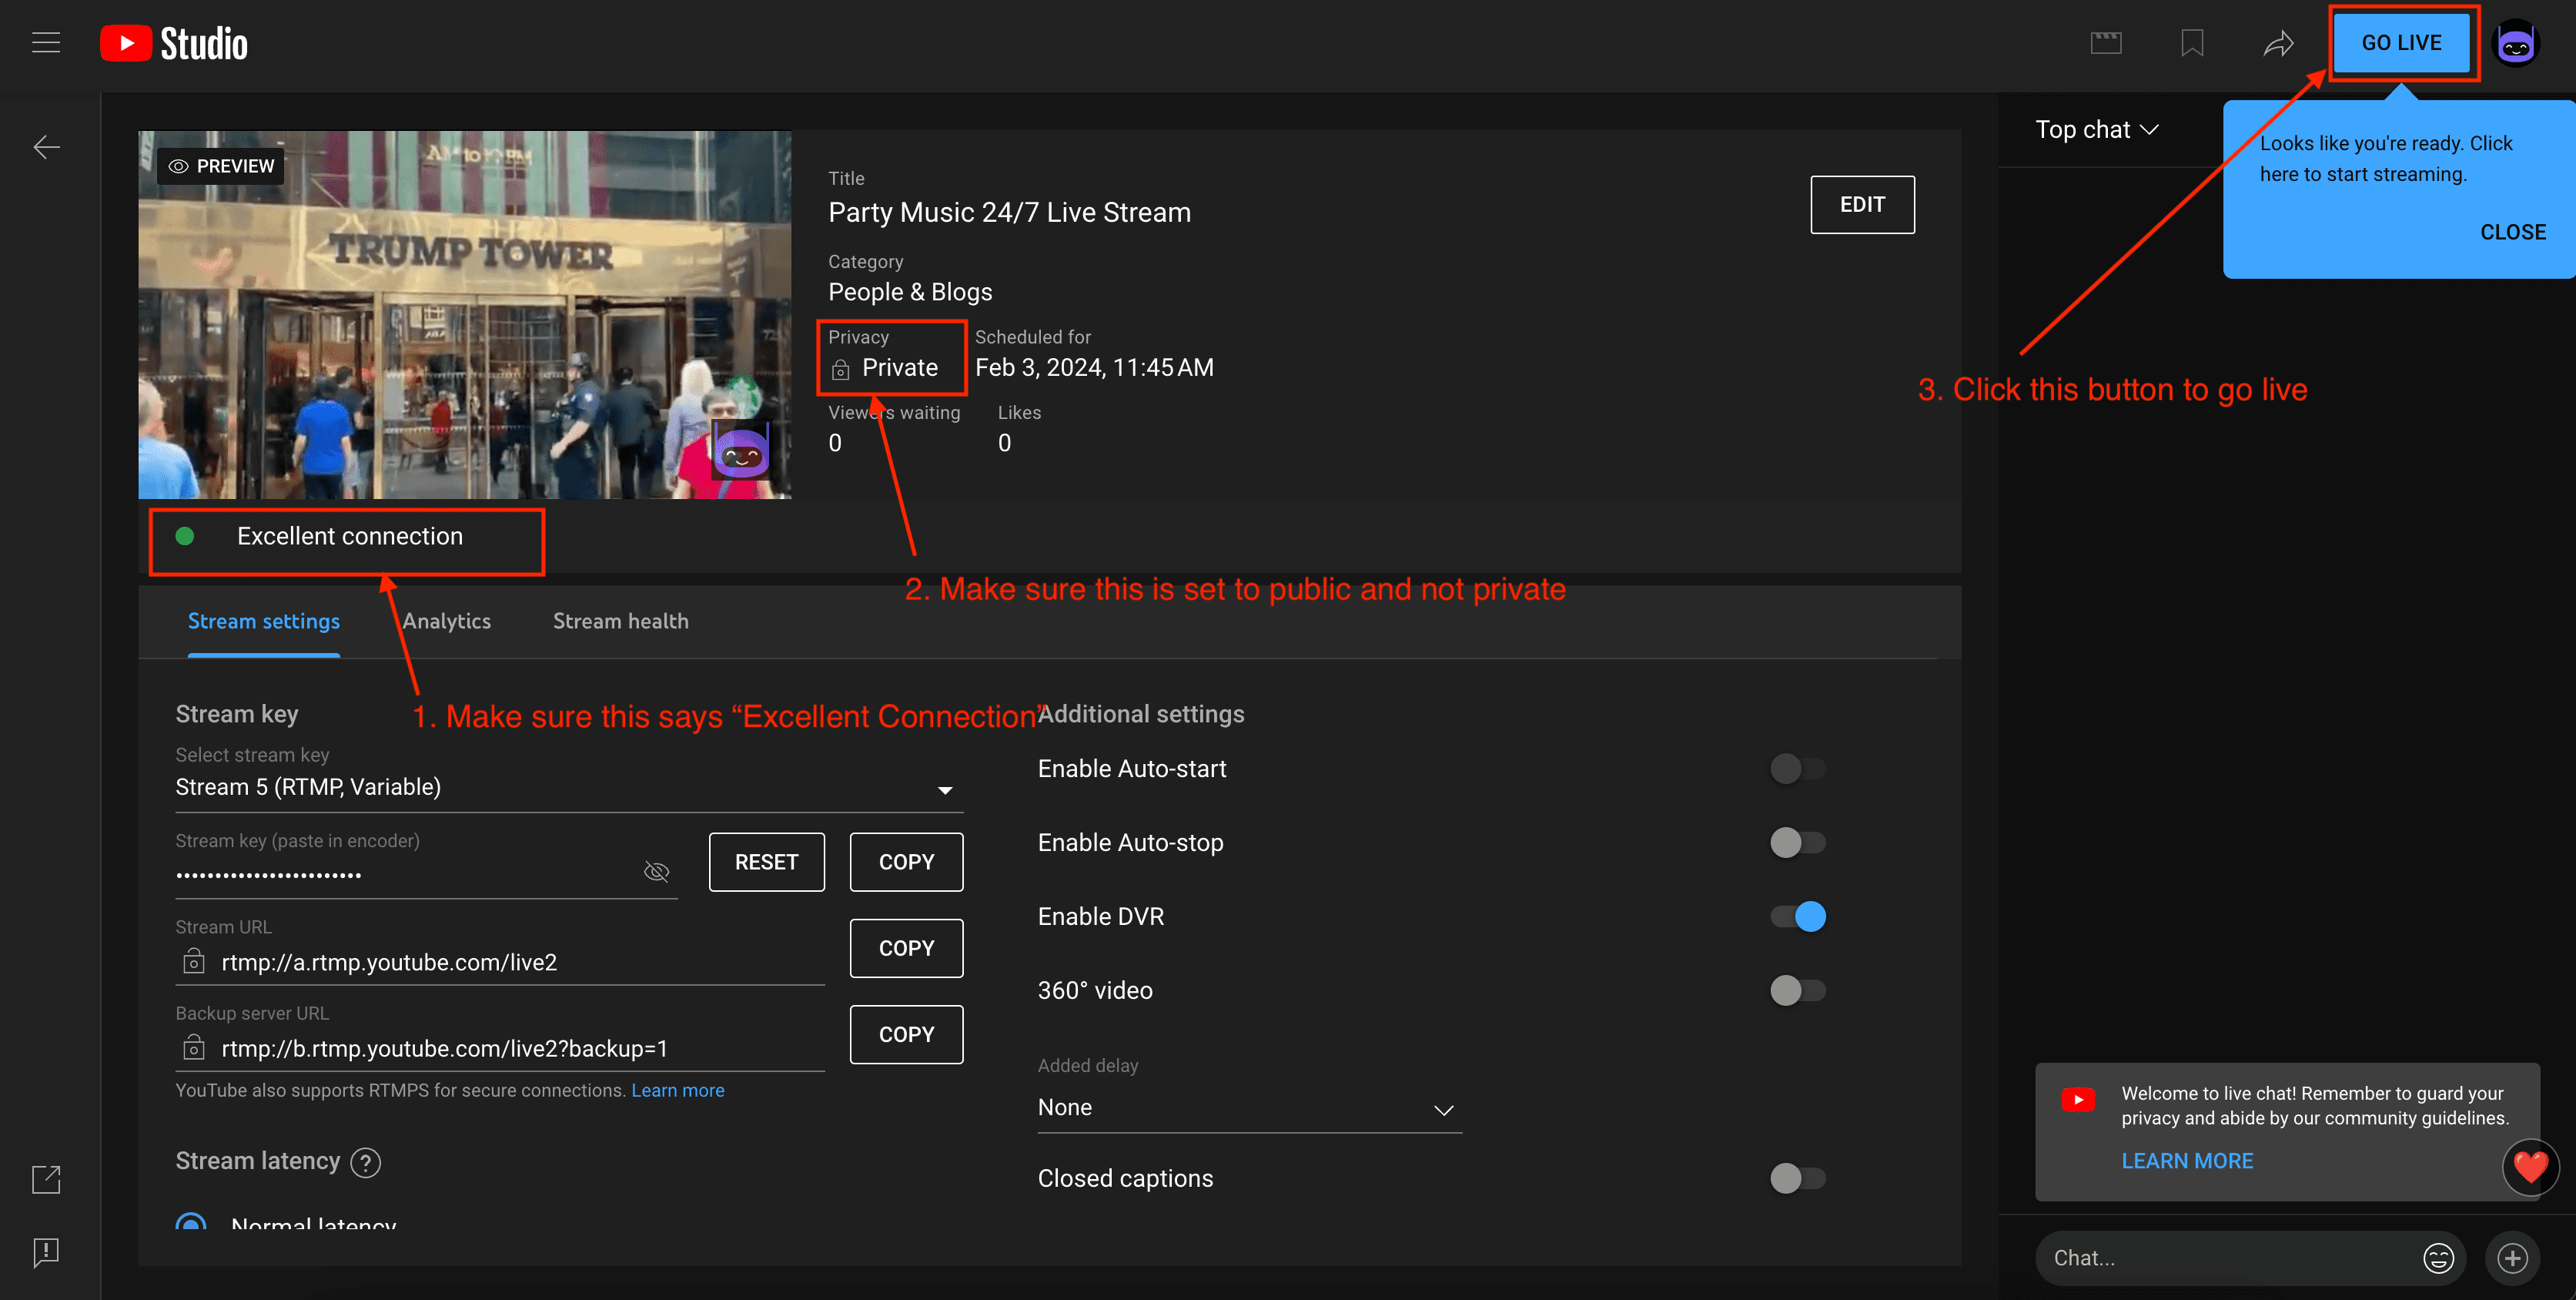Image resolution: width=2576 pixels, height=1300 pixels.
Task: Click the stream preview thumbnail
Action: [465, 315]
